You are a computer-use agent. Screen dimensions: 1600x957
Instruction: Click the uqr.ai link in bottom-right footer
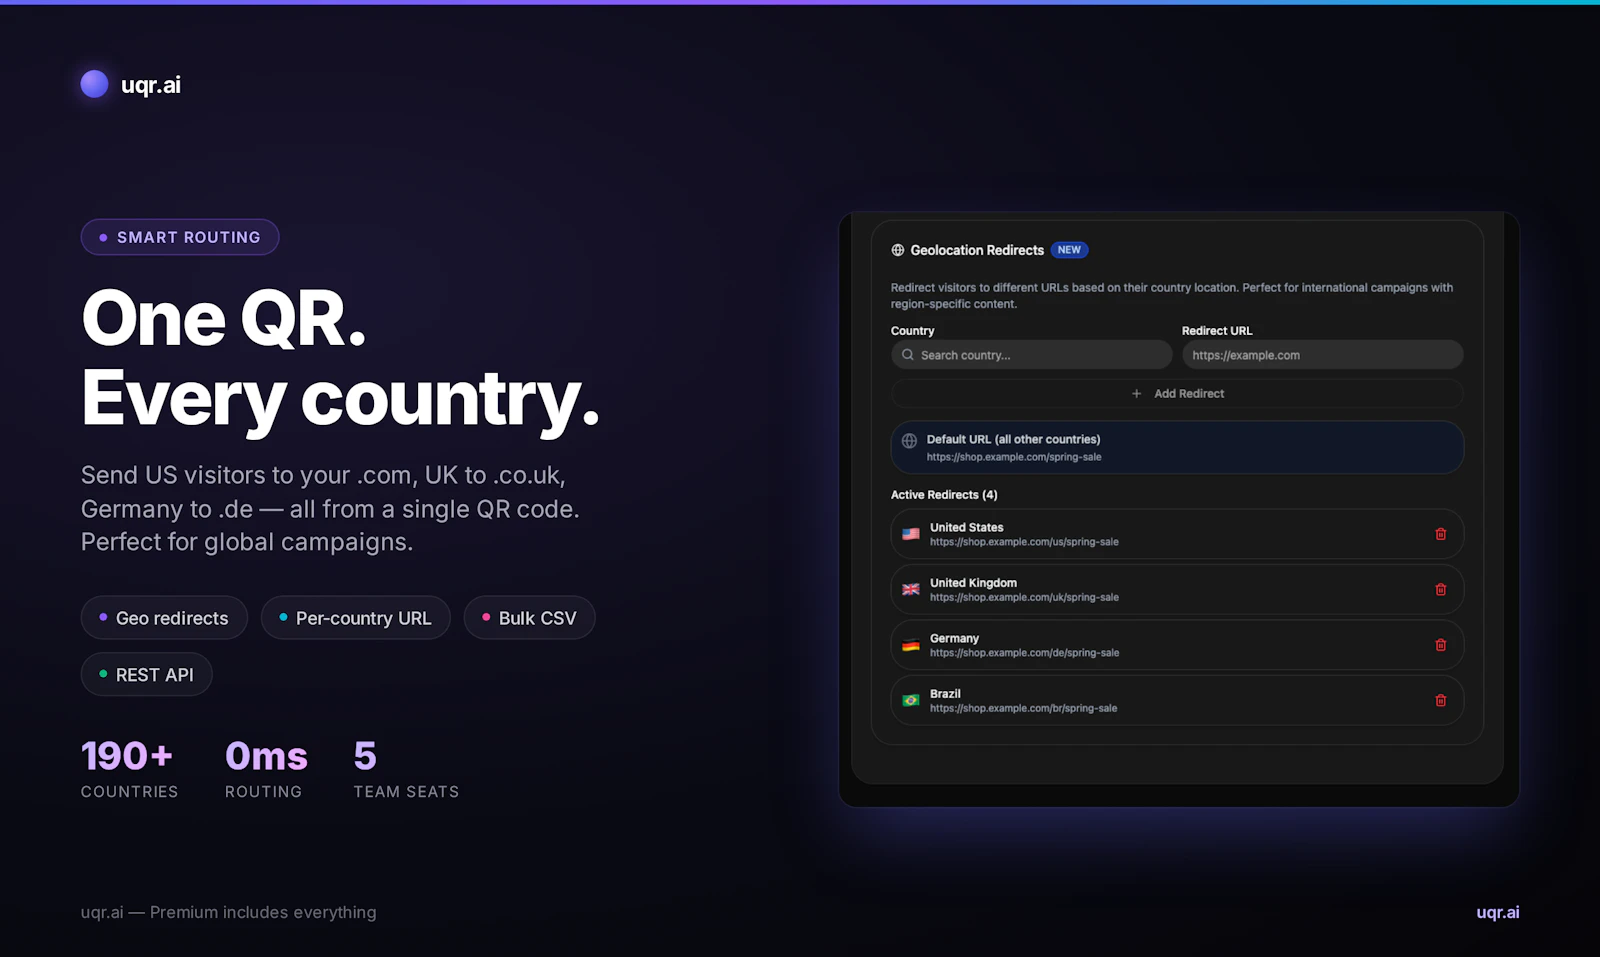tap(1497, 912)
